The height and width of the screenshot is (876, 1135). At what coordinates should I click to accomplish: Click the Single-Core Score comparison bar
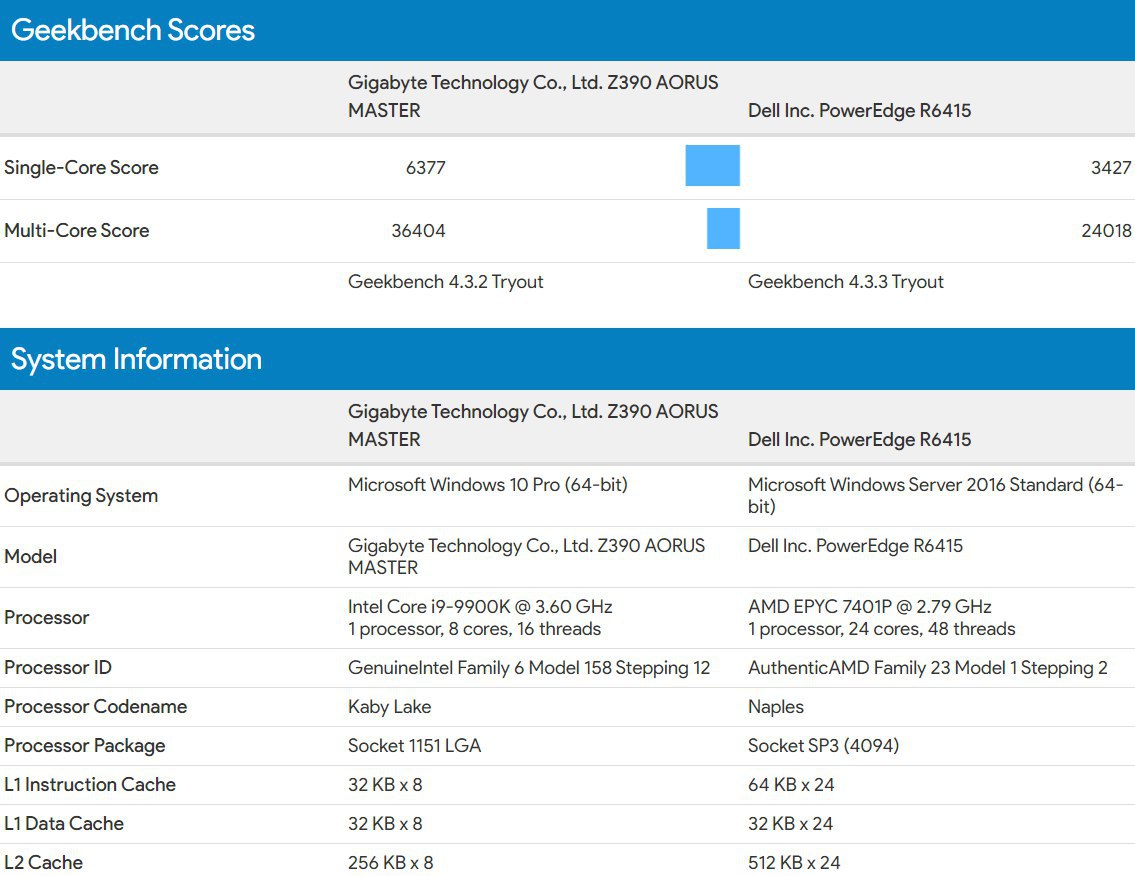[x=712, y=165]
